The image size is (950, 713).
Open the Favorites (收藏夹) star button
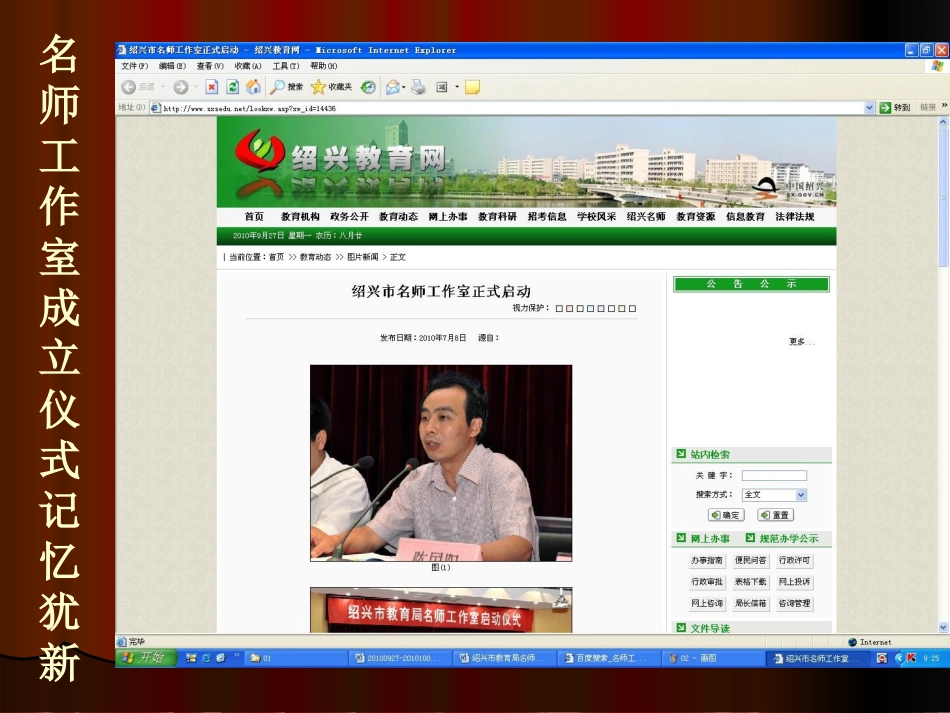[331, 87]
